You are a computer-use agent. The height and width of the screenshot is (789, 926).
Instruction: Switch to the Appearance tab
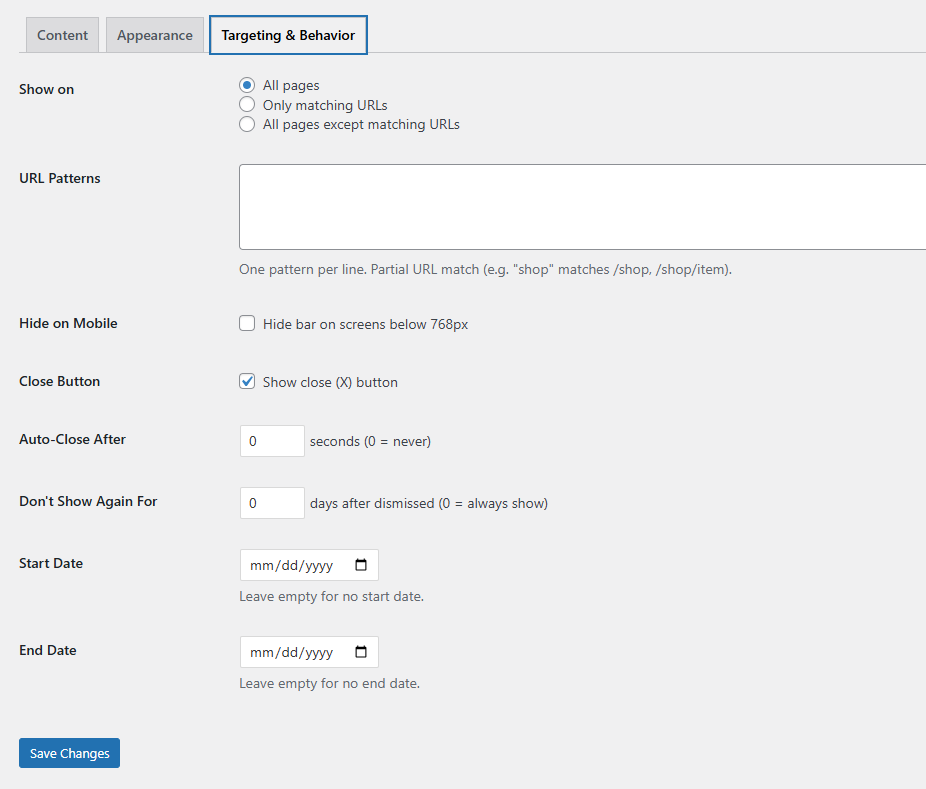point(154,34)
